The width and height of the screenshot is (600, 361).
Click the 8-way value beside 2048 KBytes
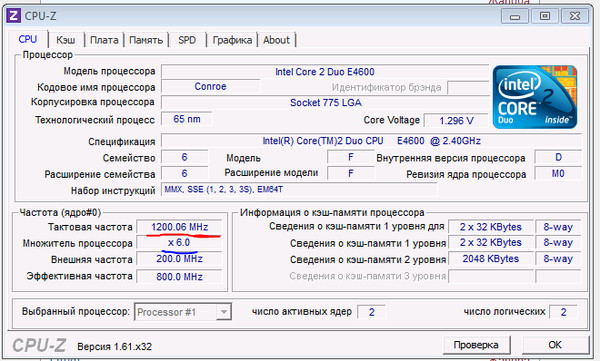pos(558,259)
